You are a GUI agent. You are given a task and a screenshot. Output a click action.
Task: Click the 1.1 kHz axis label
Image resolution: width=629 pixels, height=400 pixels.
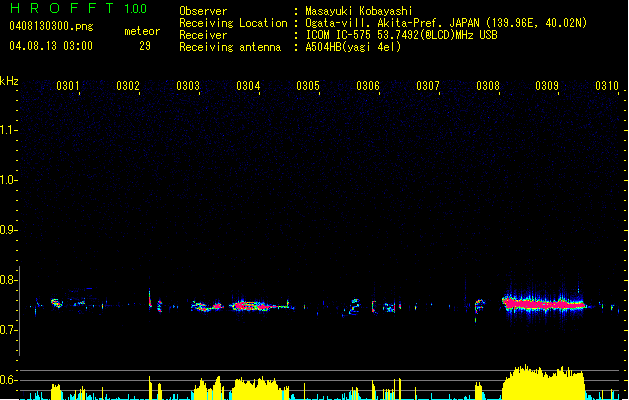point(7,130)
